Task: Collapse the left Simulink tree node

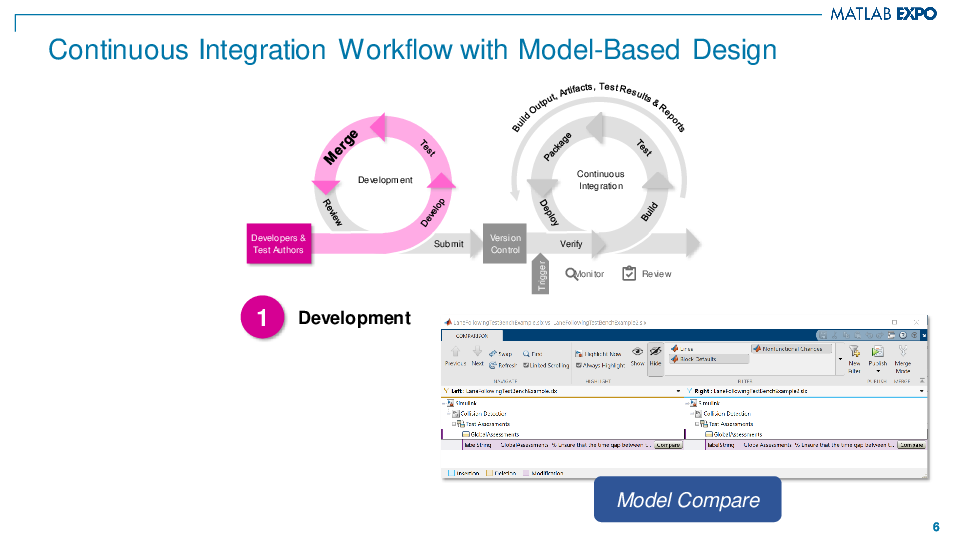Action: (x=444, y=403)
